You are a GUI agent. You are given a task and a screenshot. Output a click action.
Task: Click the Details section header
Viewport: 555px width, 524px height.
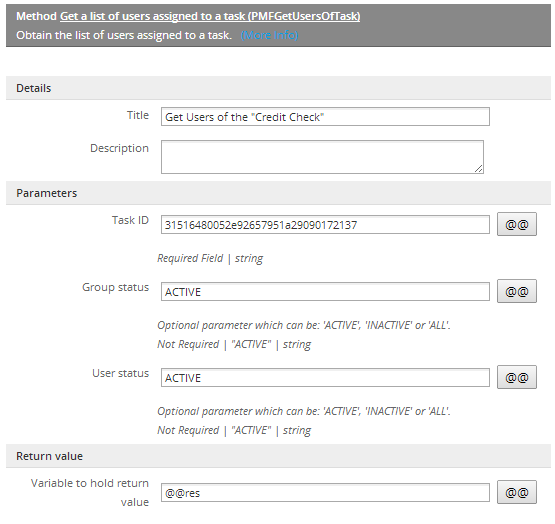click(x=278, y=88)
